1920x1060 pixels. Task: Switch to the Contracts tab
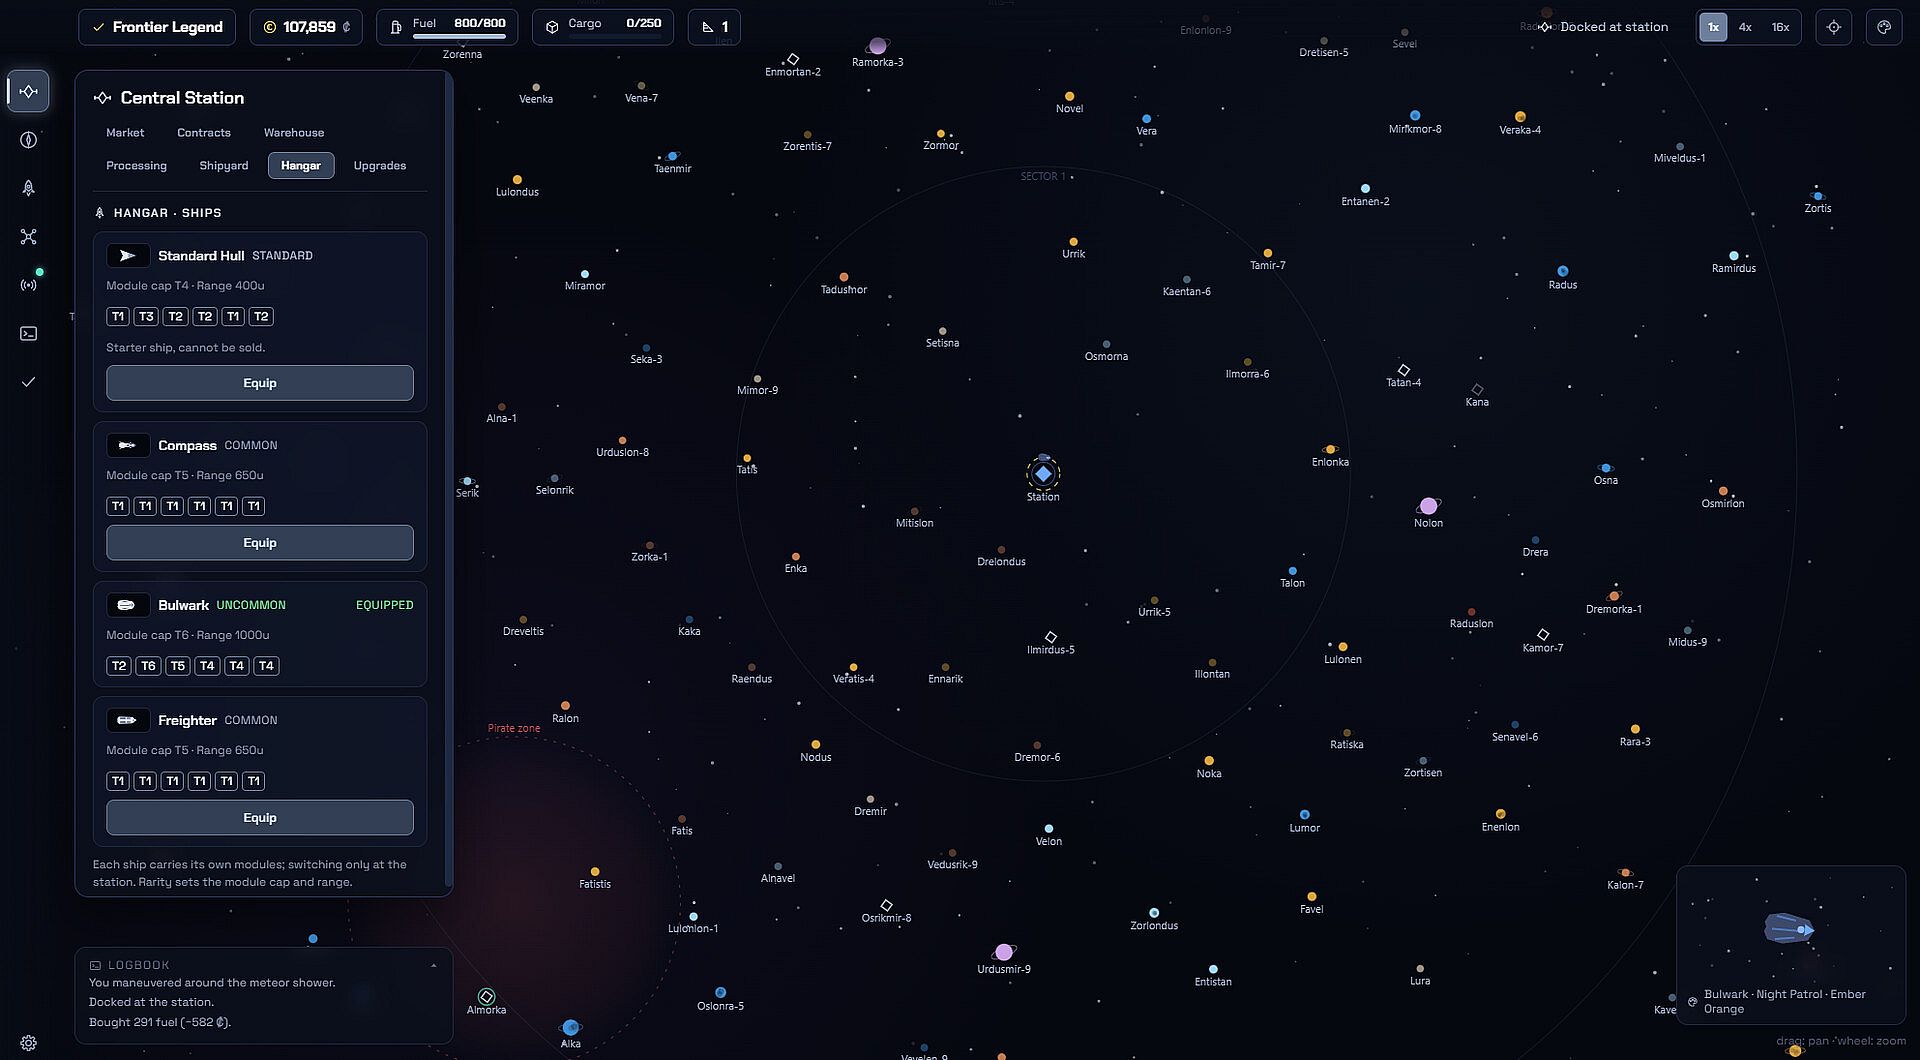tap(204, 133)
